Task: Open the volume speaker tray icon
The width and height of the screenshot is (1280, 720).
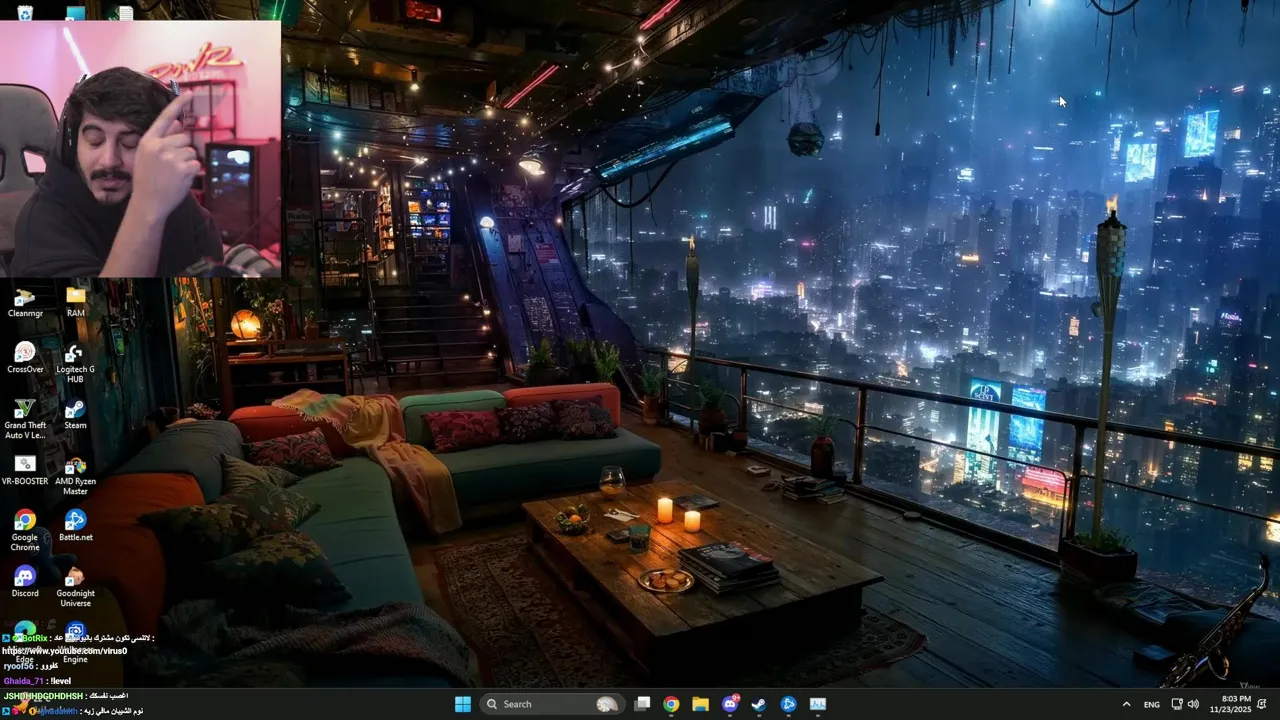Action: click(1193, 704)
